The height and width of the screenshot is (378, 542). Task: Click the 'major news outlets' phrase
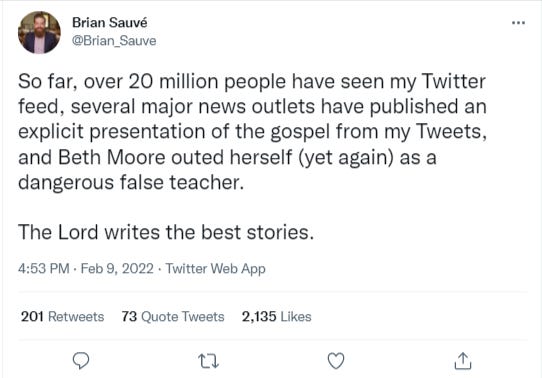(x=228, y=107)
